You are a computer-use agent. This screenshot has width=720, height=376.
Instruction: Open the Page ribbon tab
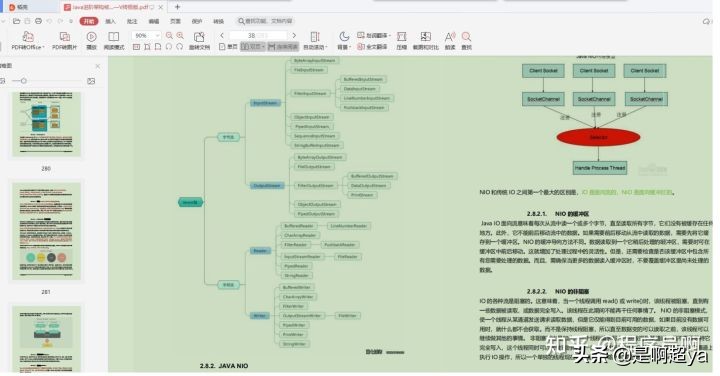[175, 21]
